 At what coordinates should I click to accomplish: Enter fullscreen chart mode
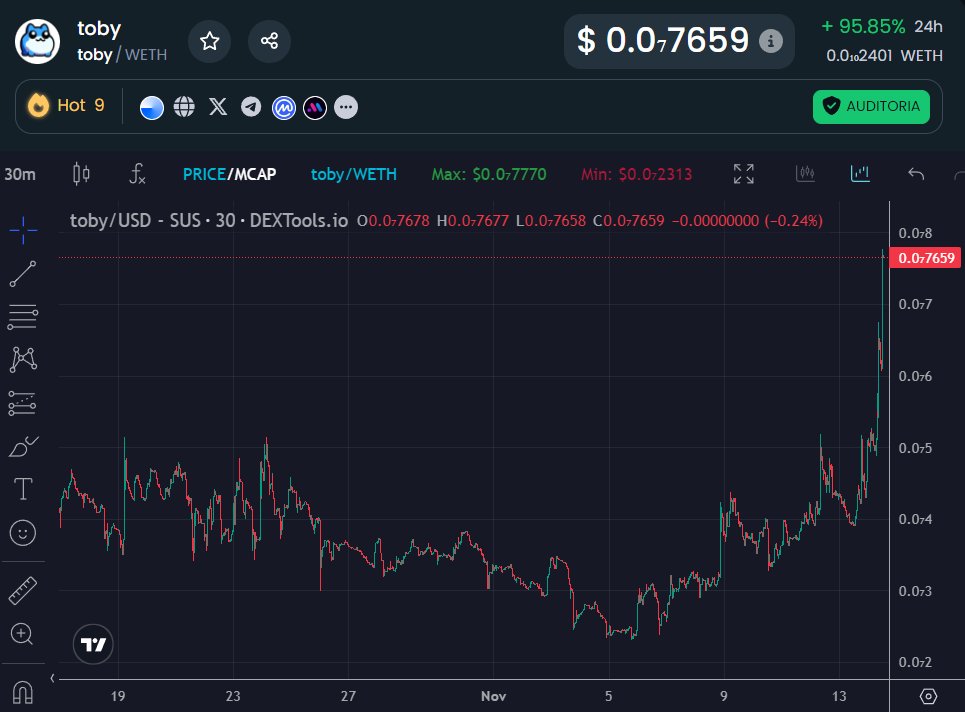[x=743, y=174]
